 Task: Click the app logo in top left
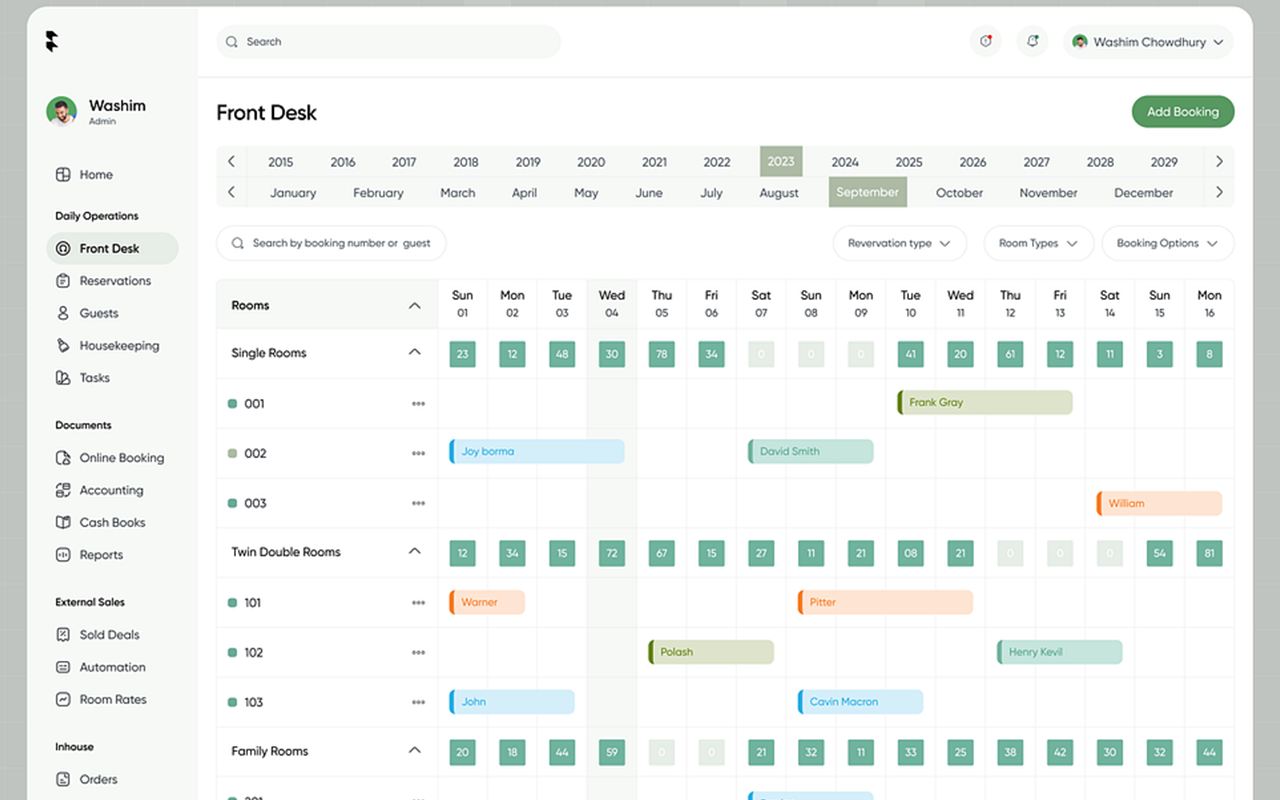52,42
